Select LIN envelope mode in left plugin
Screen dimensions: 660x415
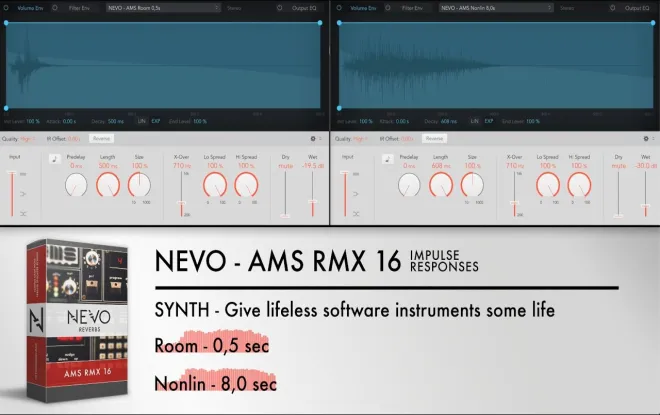pyautogui.click(x=141, y=121)
